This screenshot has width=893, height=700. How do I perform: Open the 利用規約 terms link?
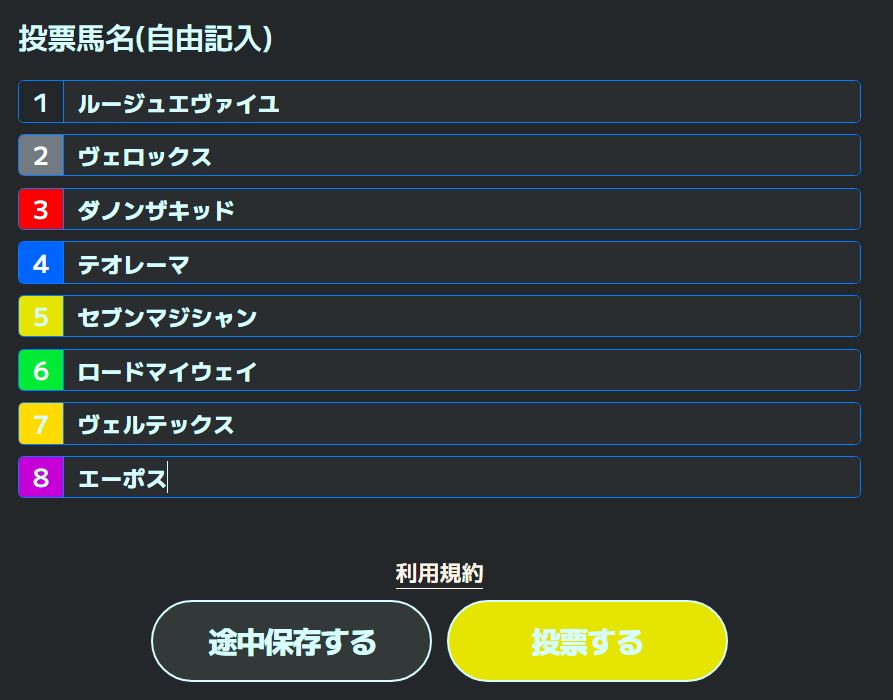pyautogui.click(x=439, y=574)
